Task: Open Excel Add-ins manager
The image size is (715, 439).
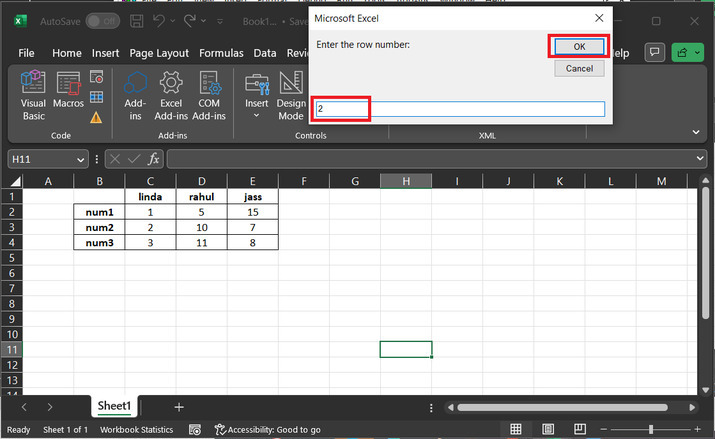Action: coord(171,96)
